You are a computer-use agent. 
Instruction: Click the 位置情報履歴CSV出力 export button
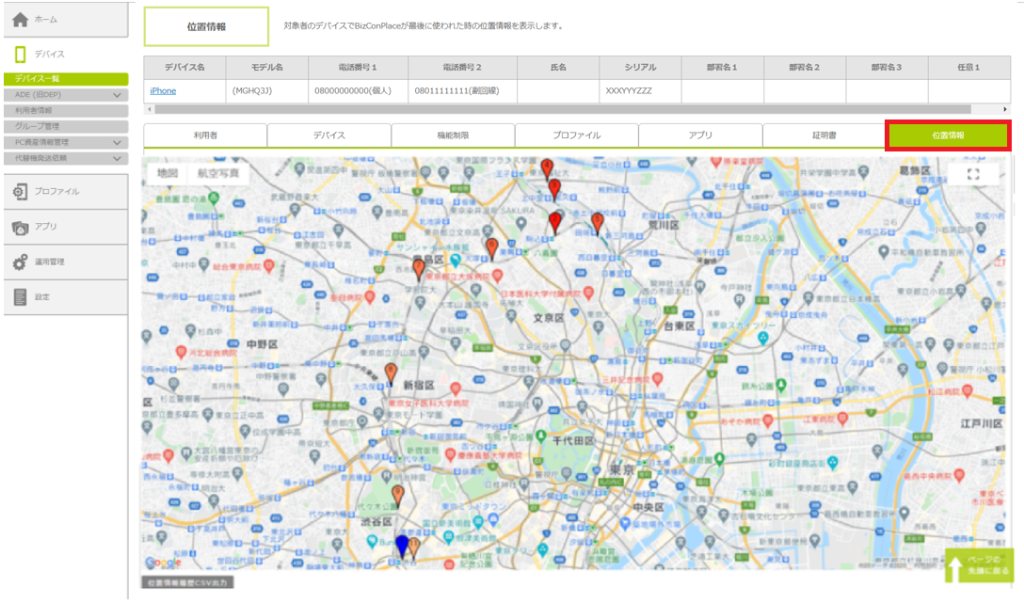click(187, 582)
